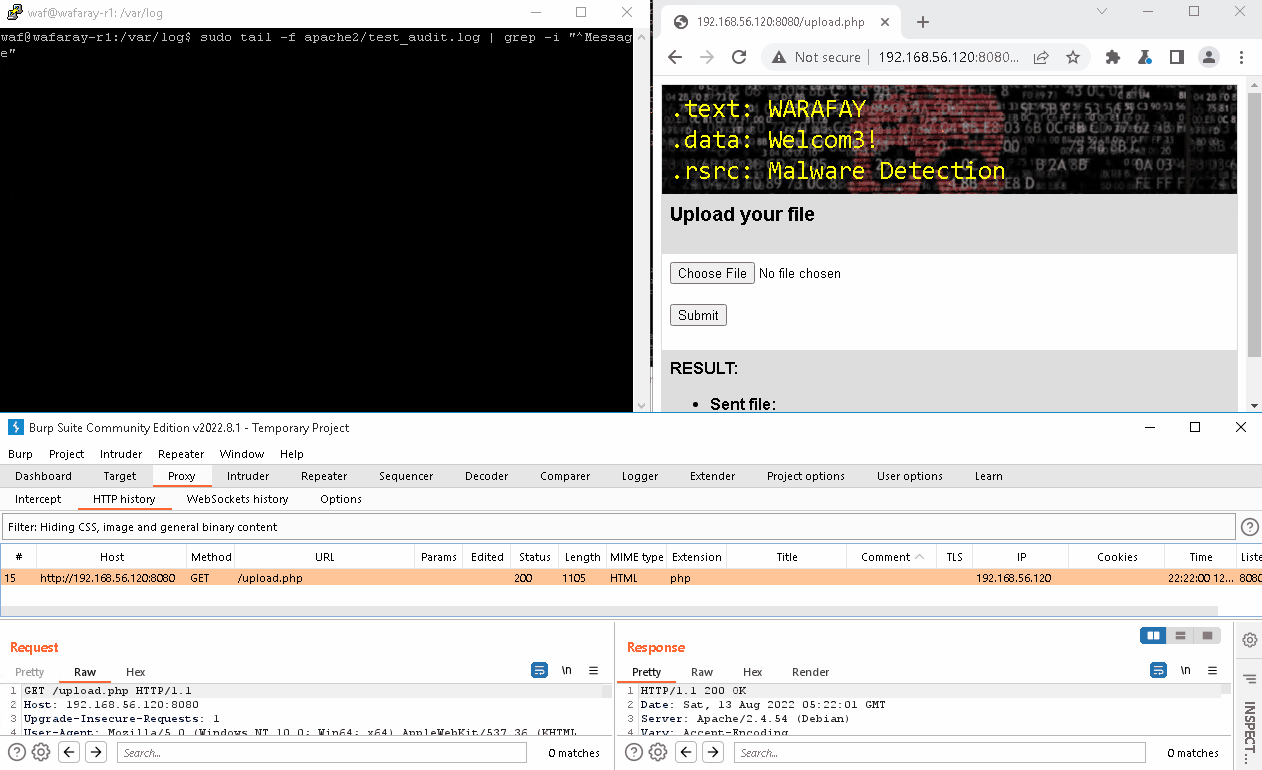Toggle non-printable chars \n in Request panel

567,670
